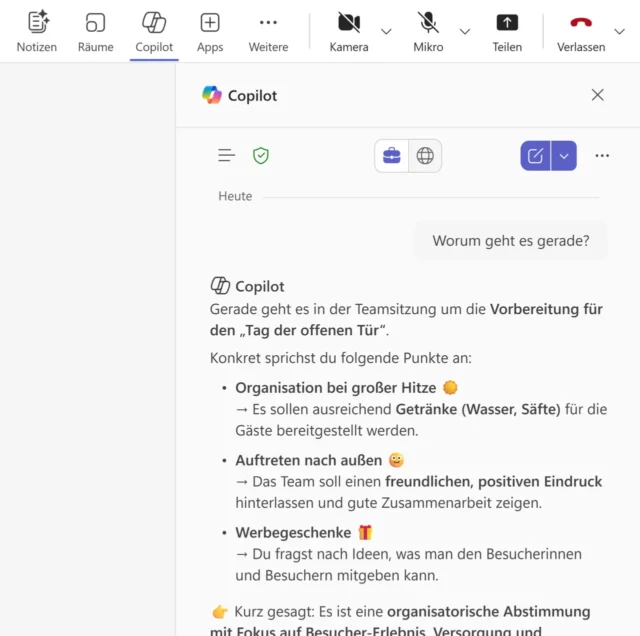Image resolution: width=640 pixels, height=636 pixels.
Task: Start a new Copilot chat
Action: pos(535,156)
